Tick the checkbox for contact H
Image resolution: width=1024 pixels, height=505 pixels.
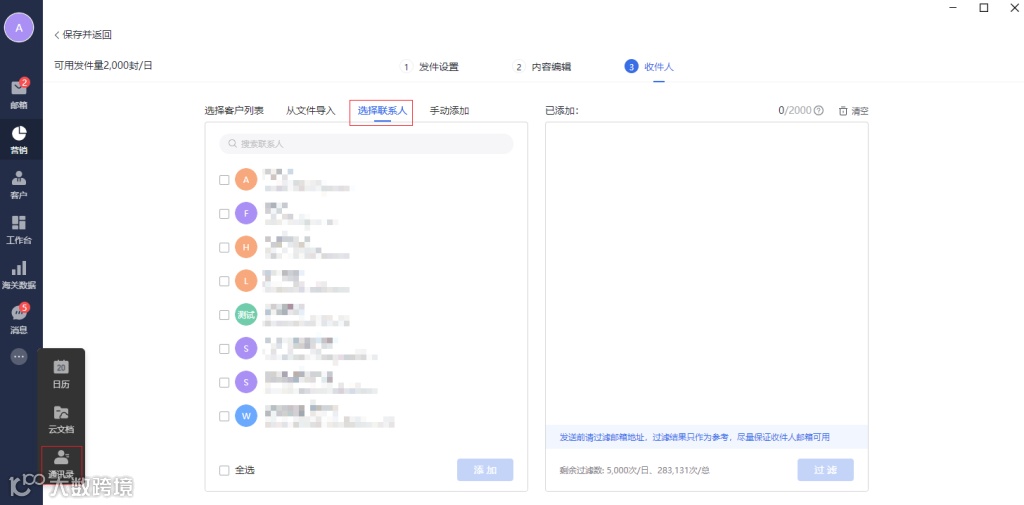(224, 248)
